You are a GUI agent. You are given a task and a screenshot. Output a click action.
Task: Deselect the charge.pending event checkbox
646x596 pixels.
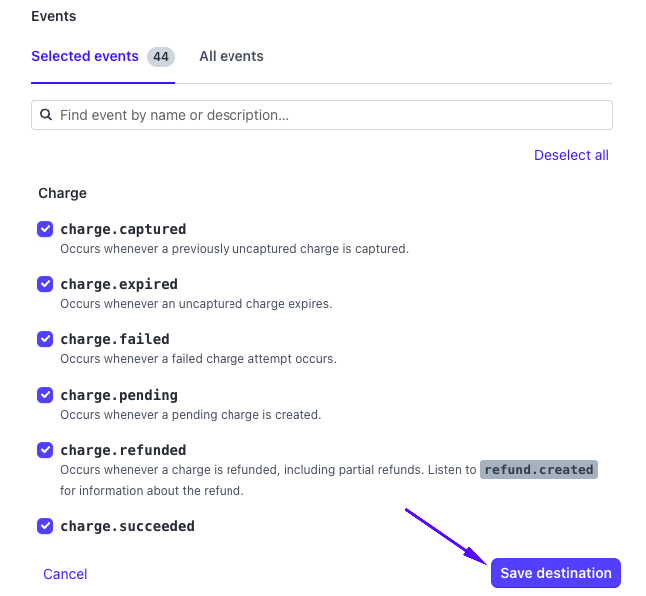pos(45,395)
